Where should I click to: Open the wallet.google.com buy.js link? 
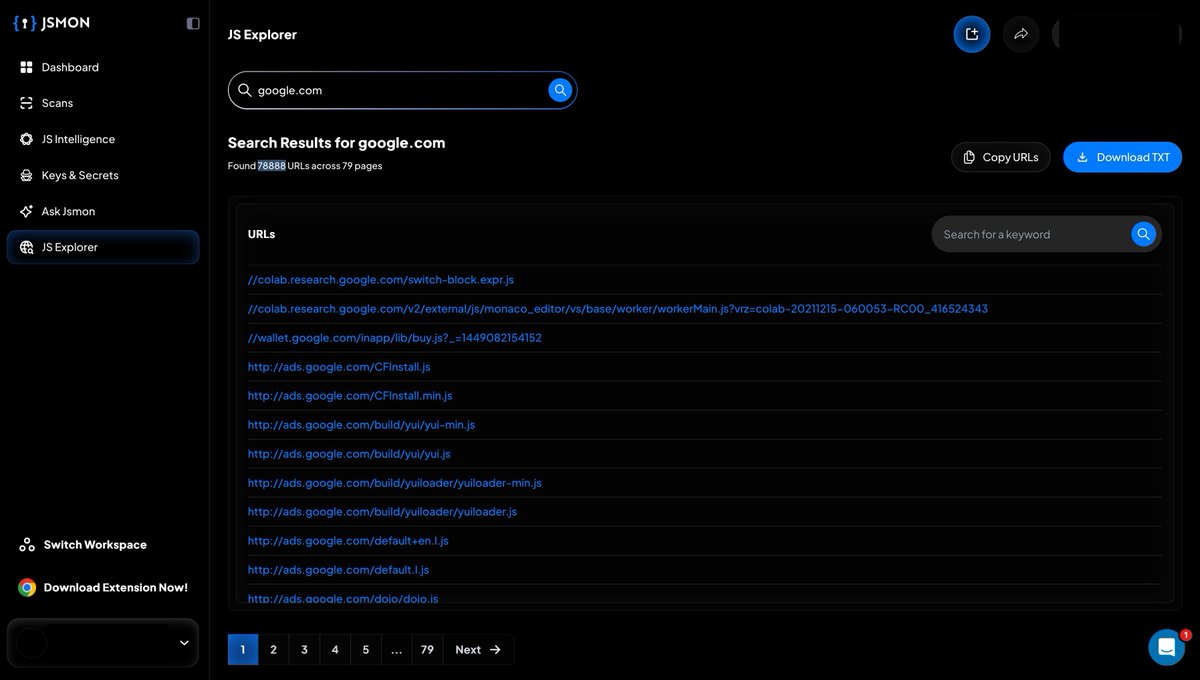395,338
